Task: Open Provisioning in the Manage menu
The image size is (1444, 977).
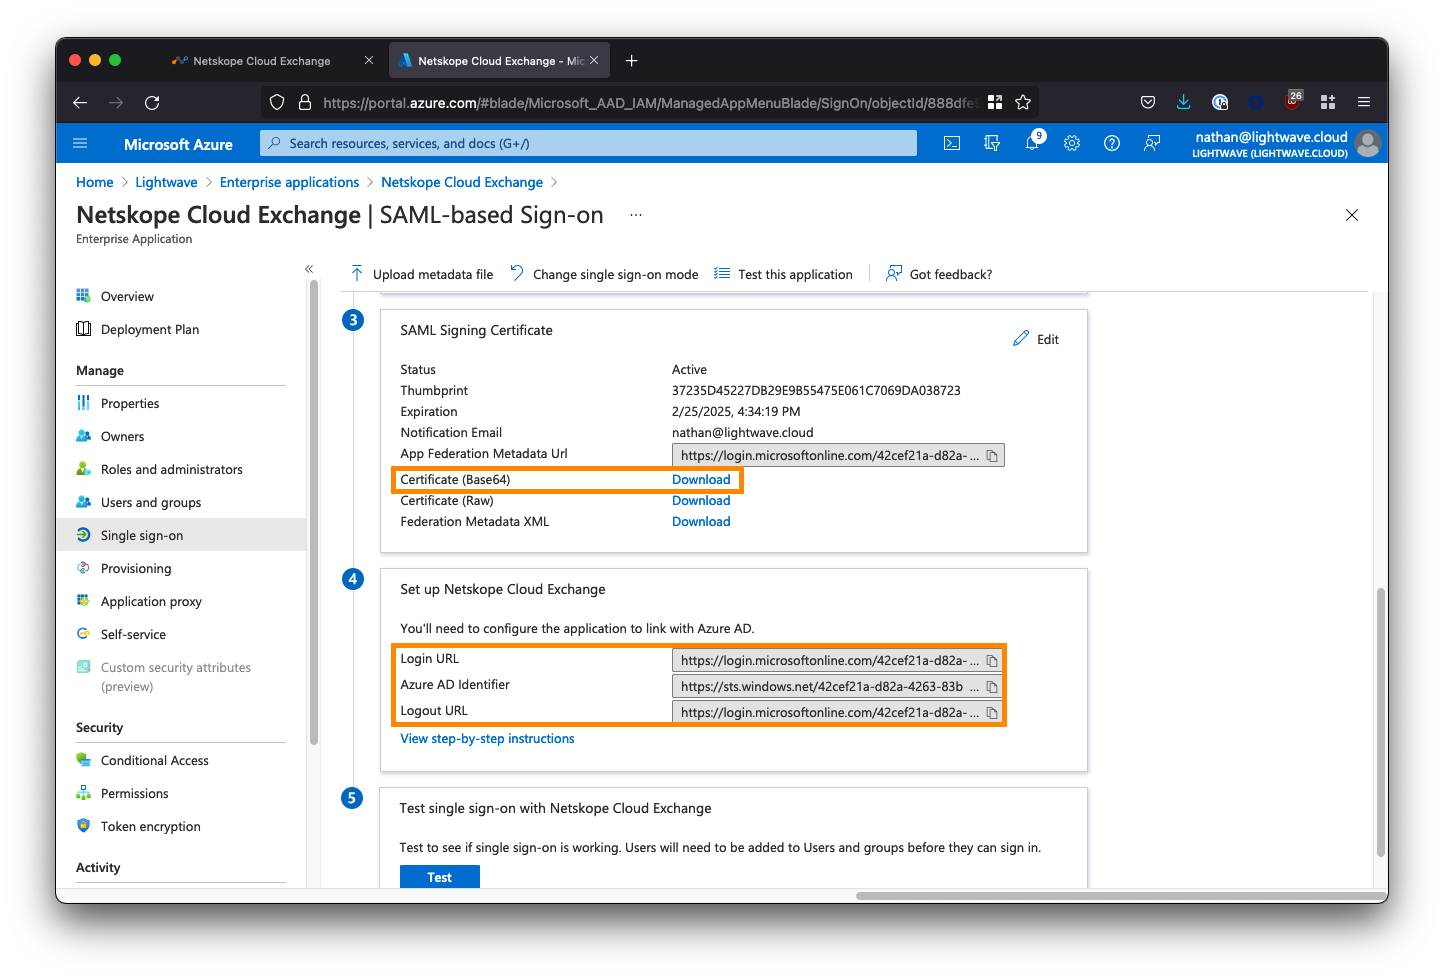Action: click(136, 568)
